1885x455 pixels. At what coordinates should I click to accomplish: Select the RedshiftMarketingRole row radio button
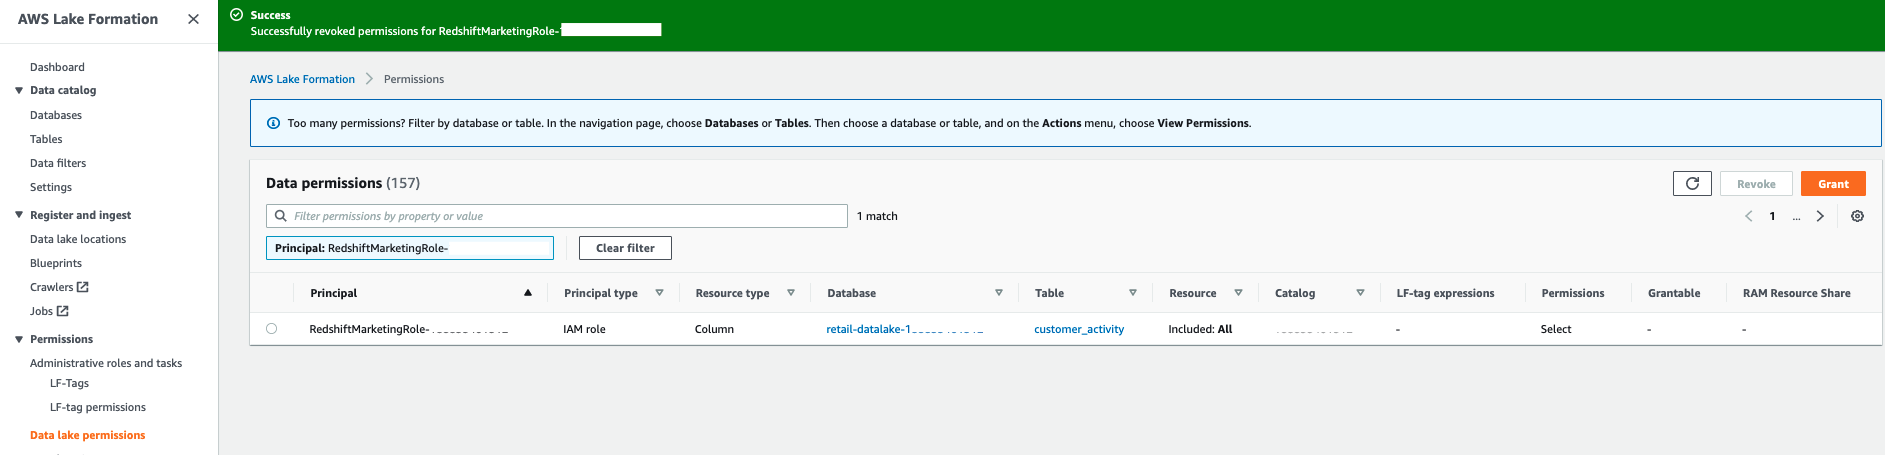[271, 329]
